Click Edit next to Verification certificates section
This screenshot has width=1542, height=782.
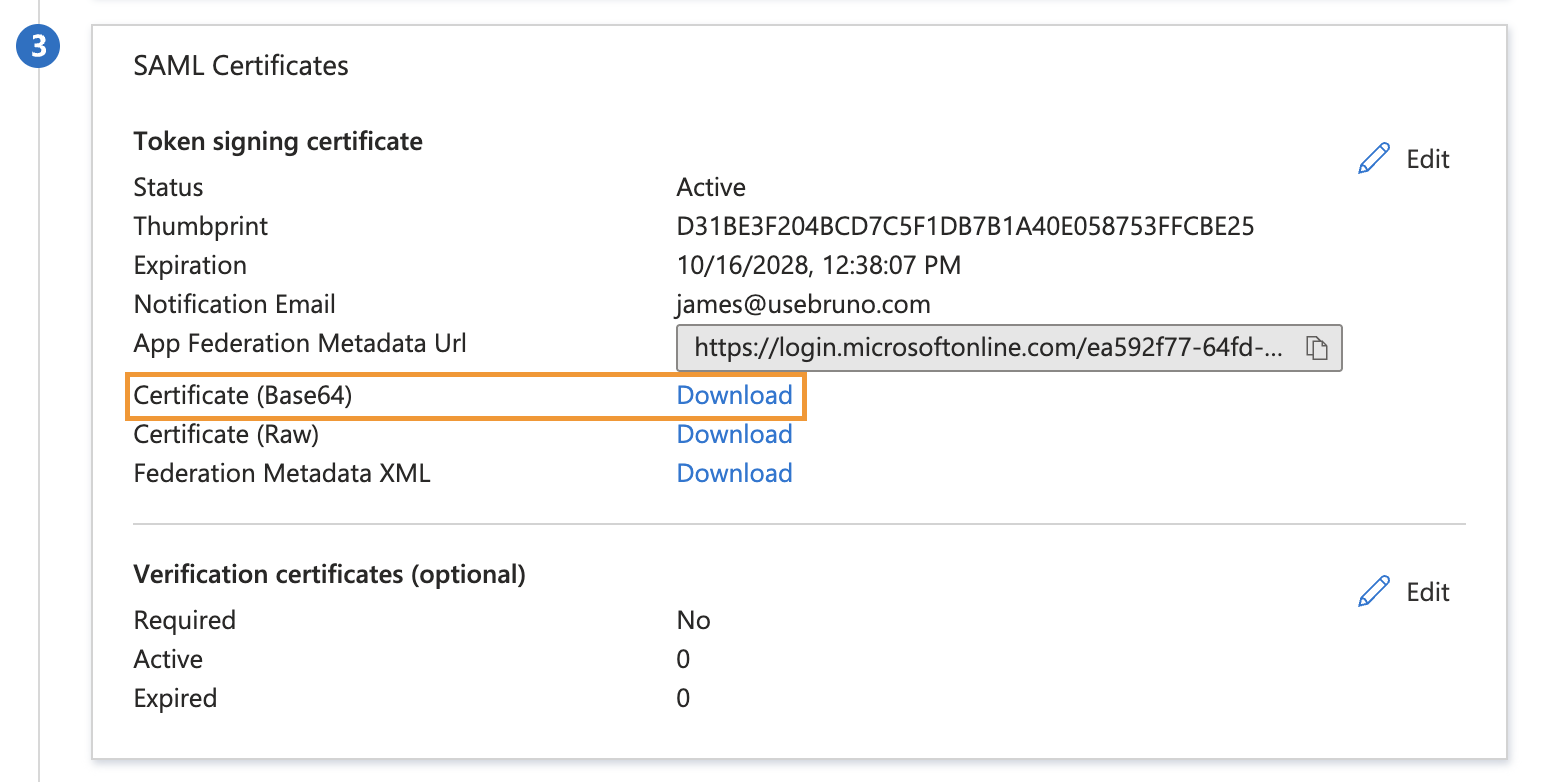coord(1427,592)
